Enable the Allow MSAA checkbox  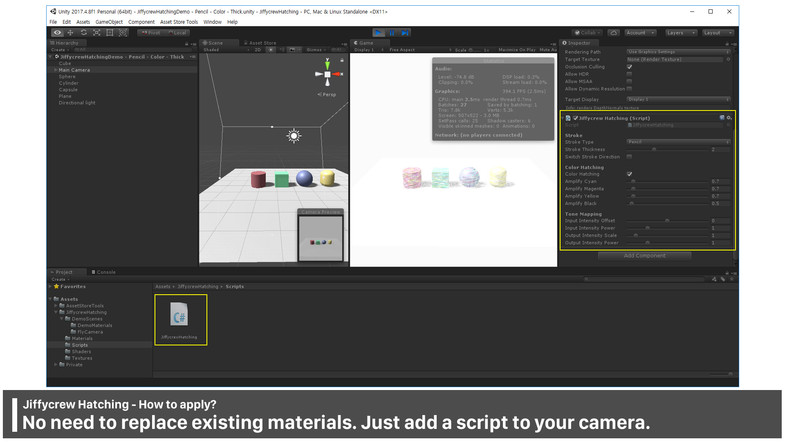629,81
